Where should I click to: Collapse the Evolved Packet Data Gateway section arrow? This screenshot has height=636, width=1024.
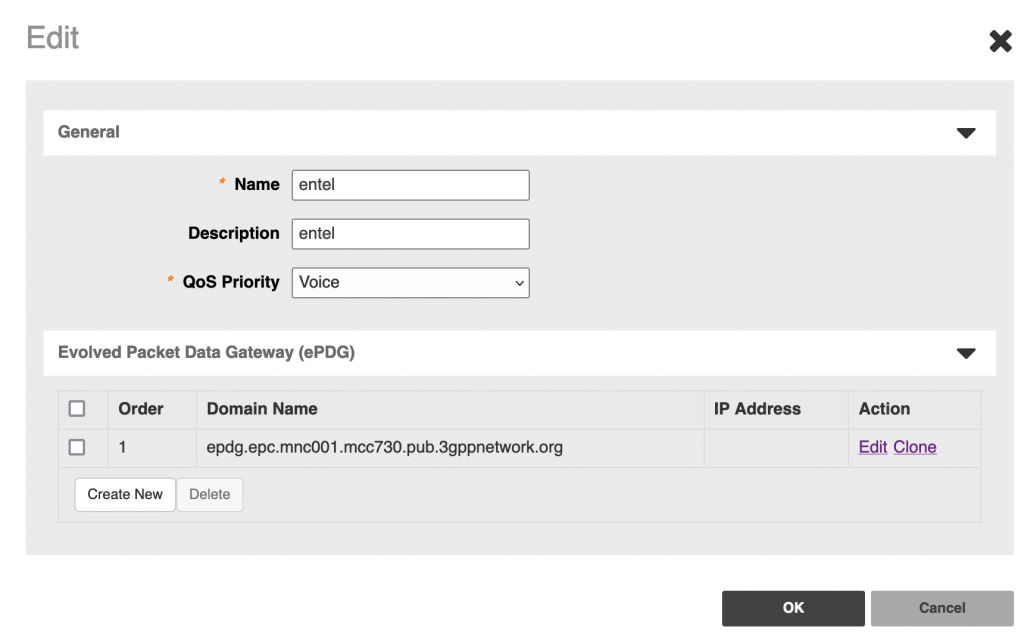[965, 353]
